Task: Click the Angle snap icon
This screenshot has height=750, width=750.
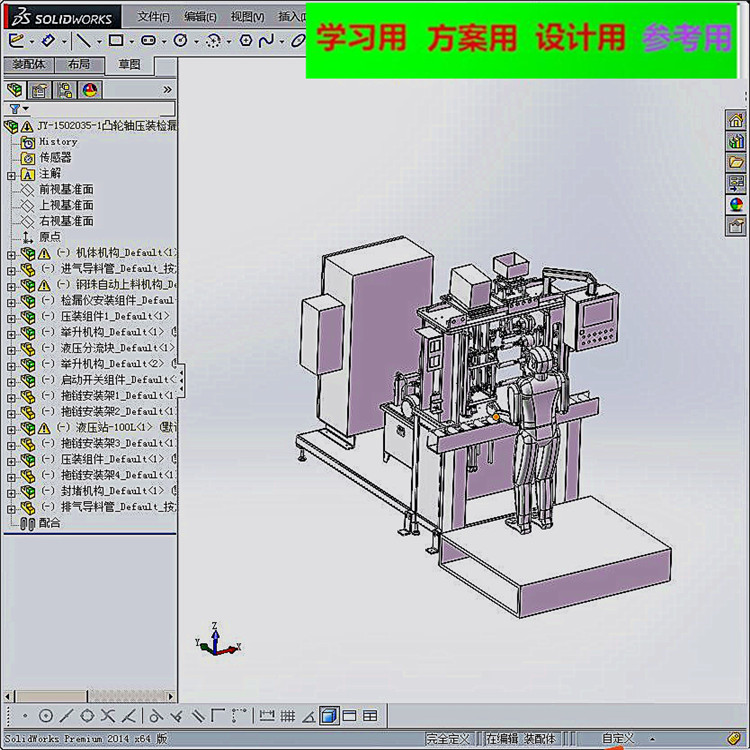Action: (x=309, y=716)
